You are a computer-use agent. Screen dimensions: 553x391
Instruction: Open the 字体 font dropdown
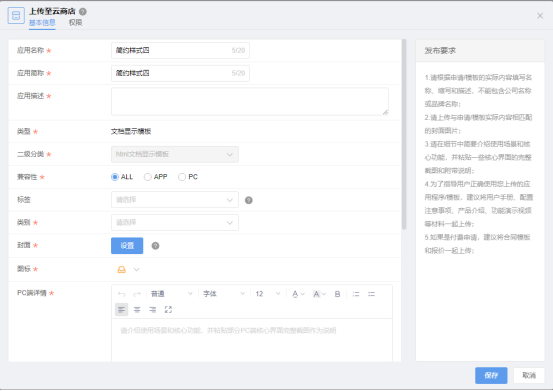pos(224,294)
